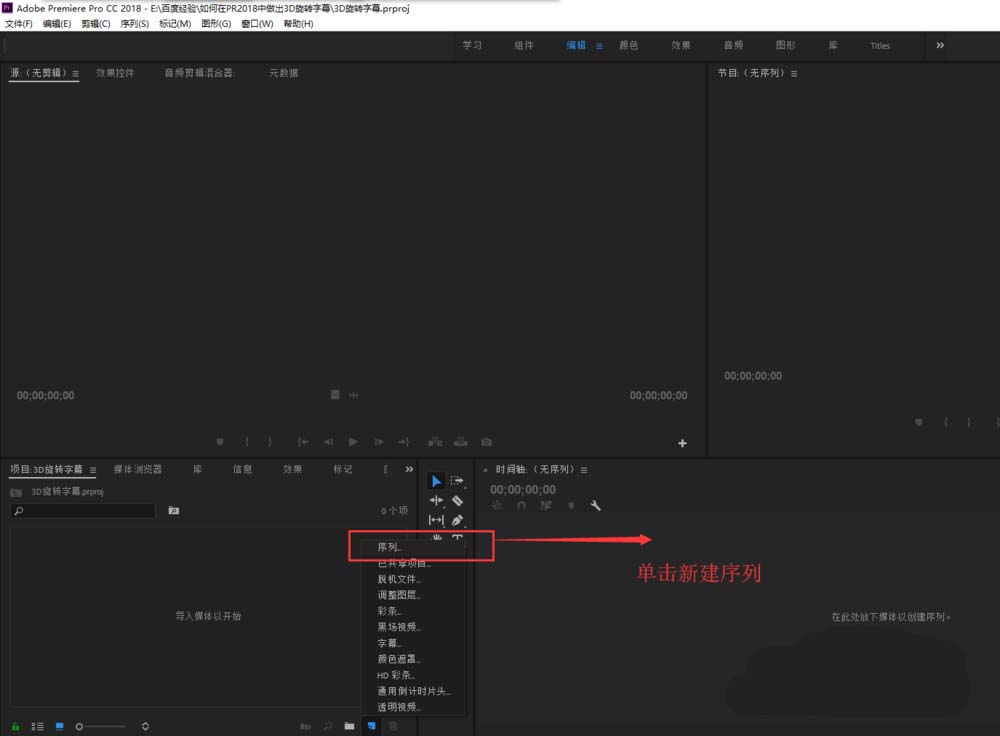Viewport: 1000px width, 736px height.
Task: Open the Project panel hamburger menu
Action: 92,469
